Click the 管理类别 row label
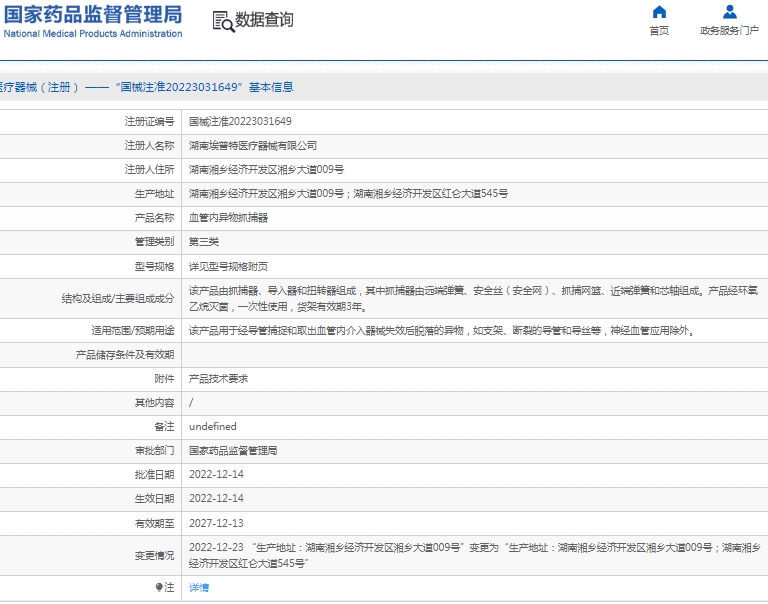The height and width of the screenshot is (604, 768). click(154, 242)
